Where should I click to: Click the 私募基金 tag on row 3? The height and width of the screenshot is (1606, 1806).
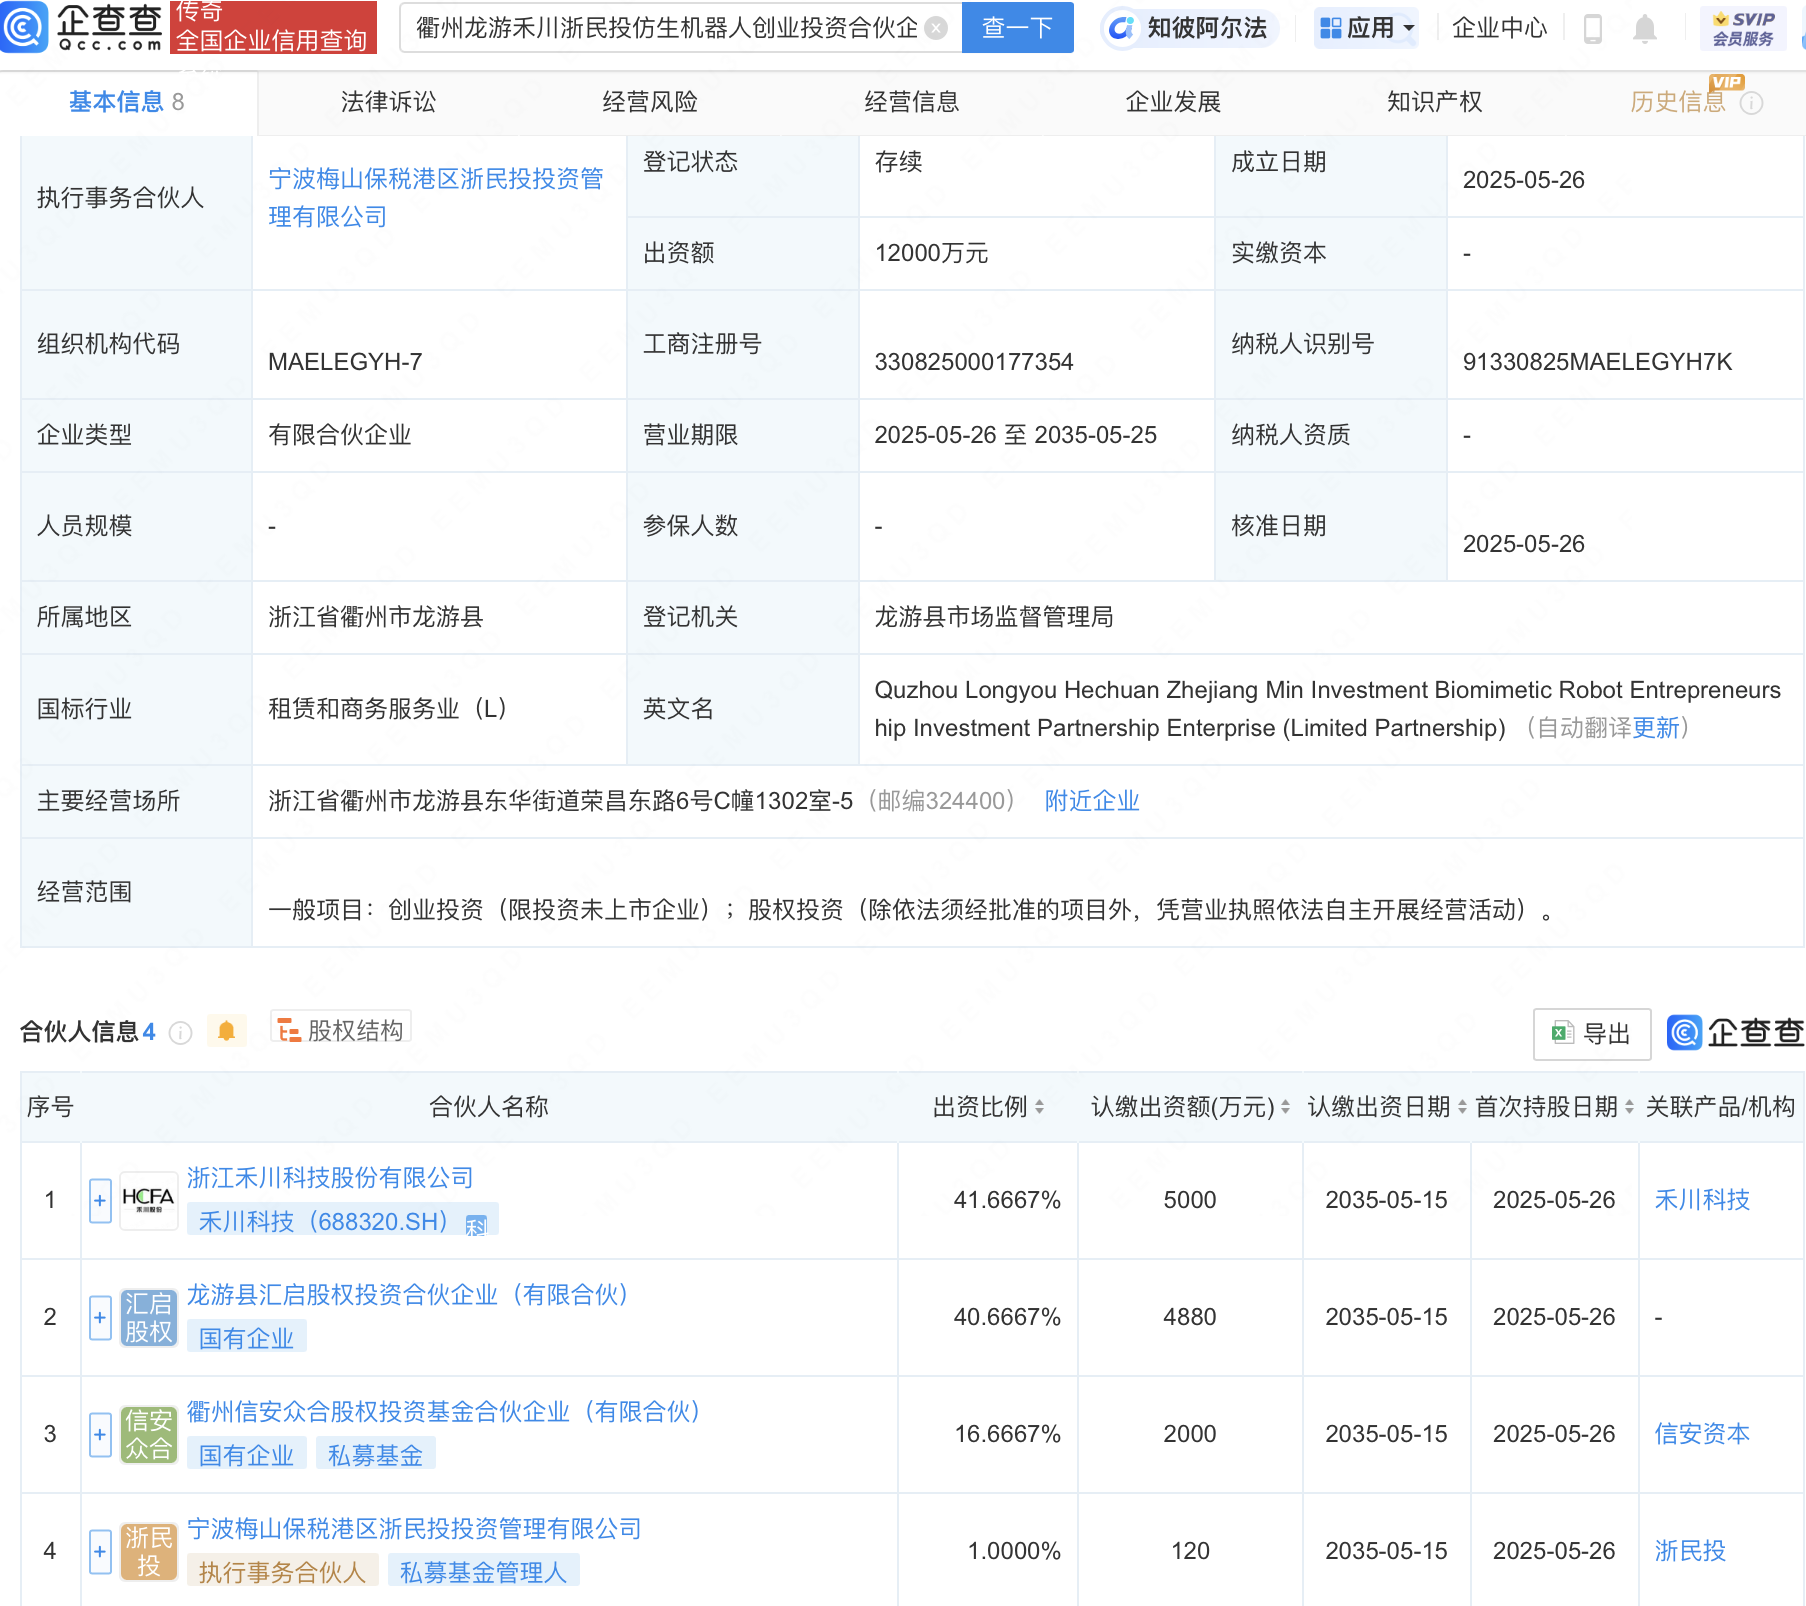click(x=375, y=1455)
